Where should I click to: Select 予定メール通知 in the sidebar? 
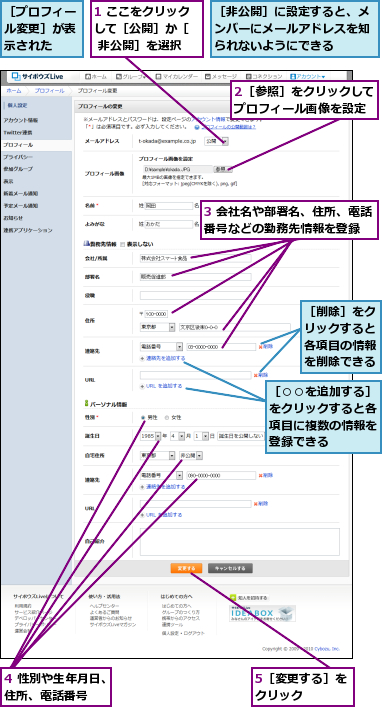[21, 206]
